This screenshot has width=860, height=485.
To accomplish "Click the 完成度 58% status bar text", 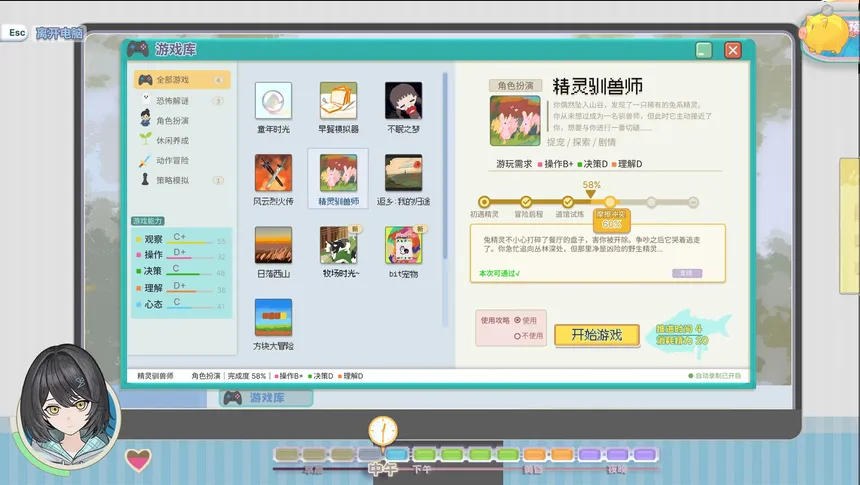I will pos(247,376).
